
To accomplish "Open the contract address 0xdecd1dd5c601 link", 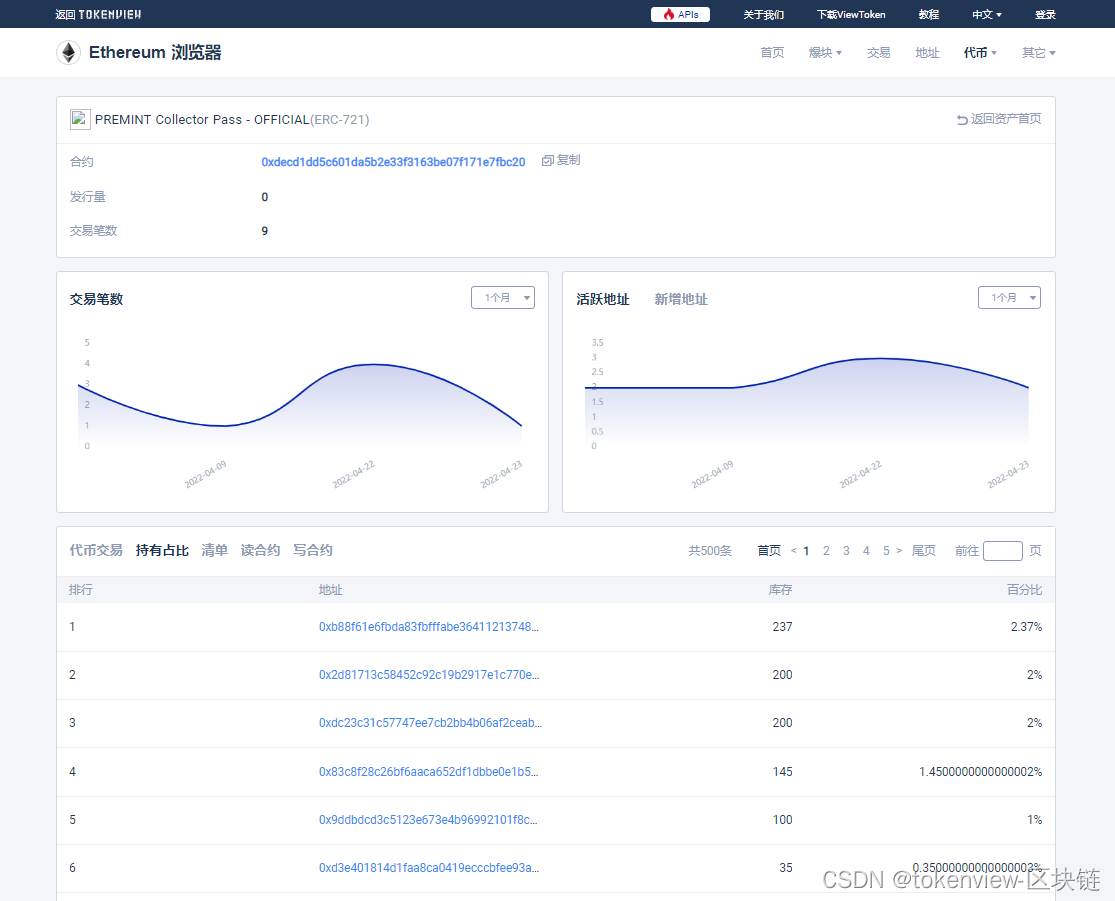I will (x=393, y=161).
